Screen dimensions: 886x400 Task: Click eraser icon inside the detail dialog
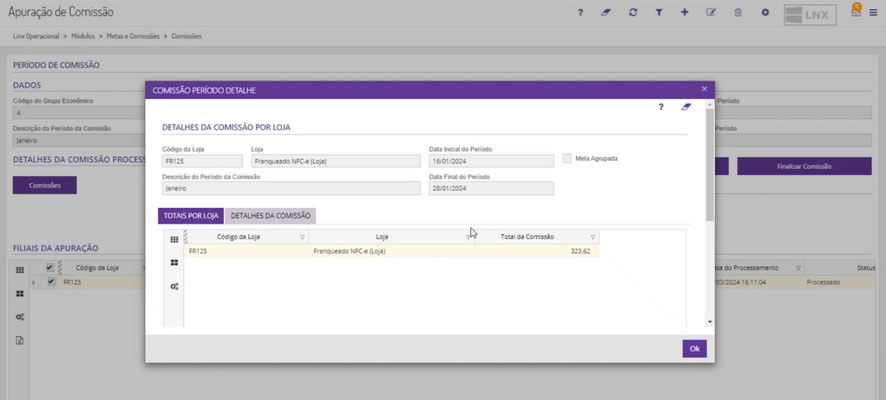(x=686, y=107)
